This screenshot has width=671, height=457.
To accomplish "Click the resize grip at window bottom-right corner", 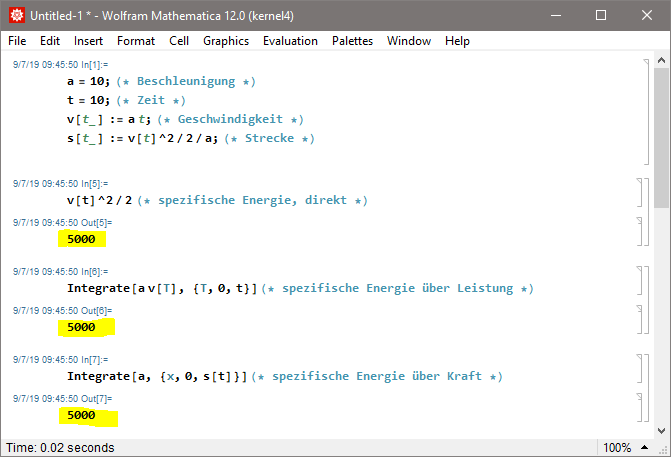I will point(662,448).
